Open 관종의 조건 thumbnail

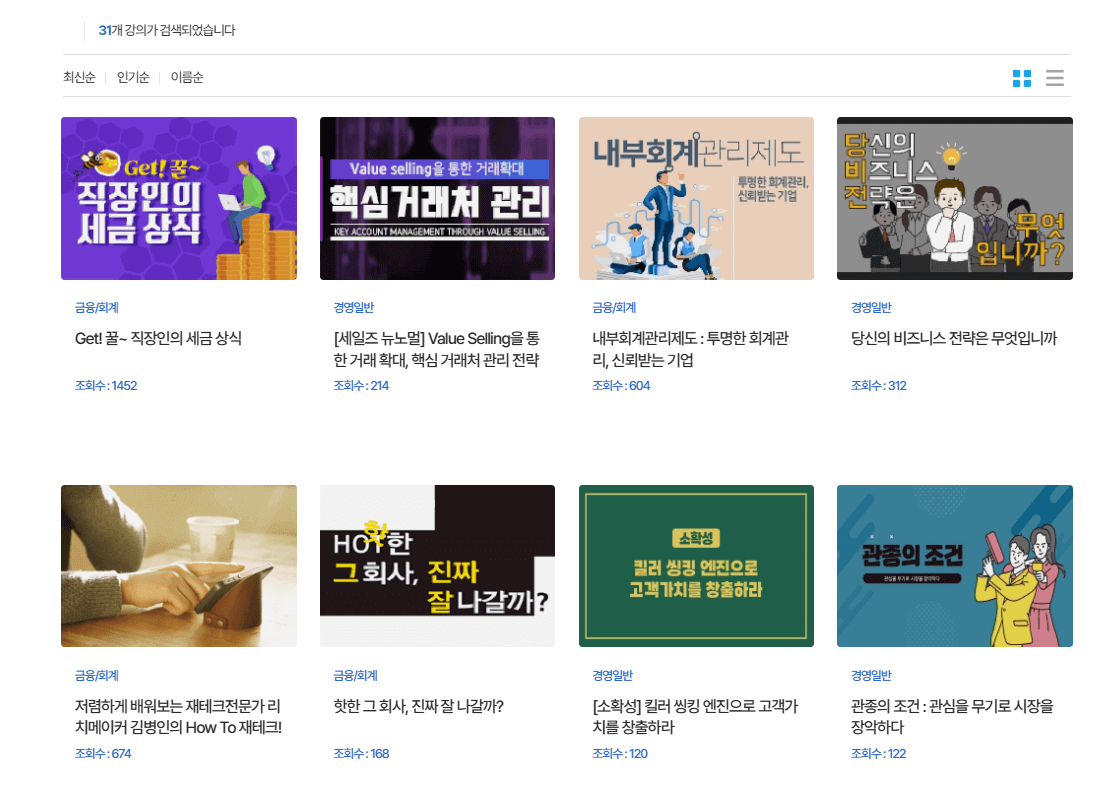point(954,566)
